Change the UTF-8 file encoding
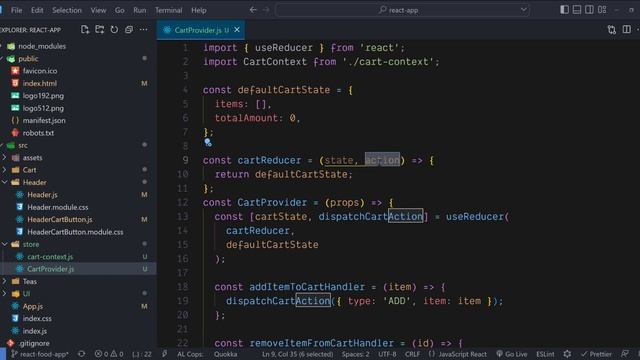Screen dimensions: 640x360 (x=387, y=354)
